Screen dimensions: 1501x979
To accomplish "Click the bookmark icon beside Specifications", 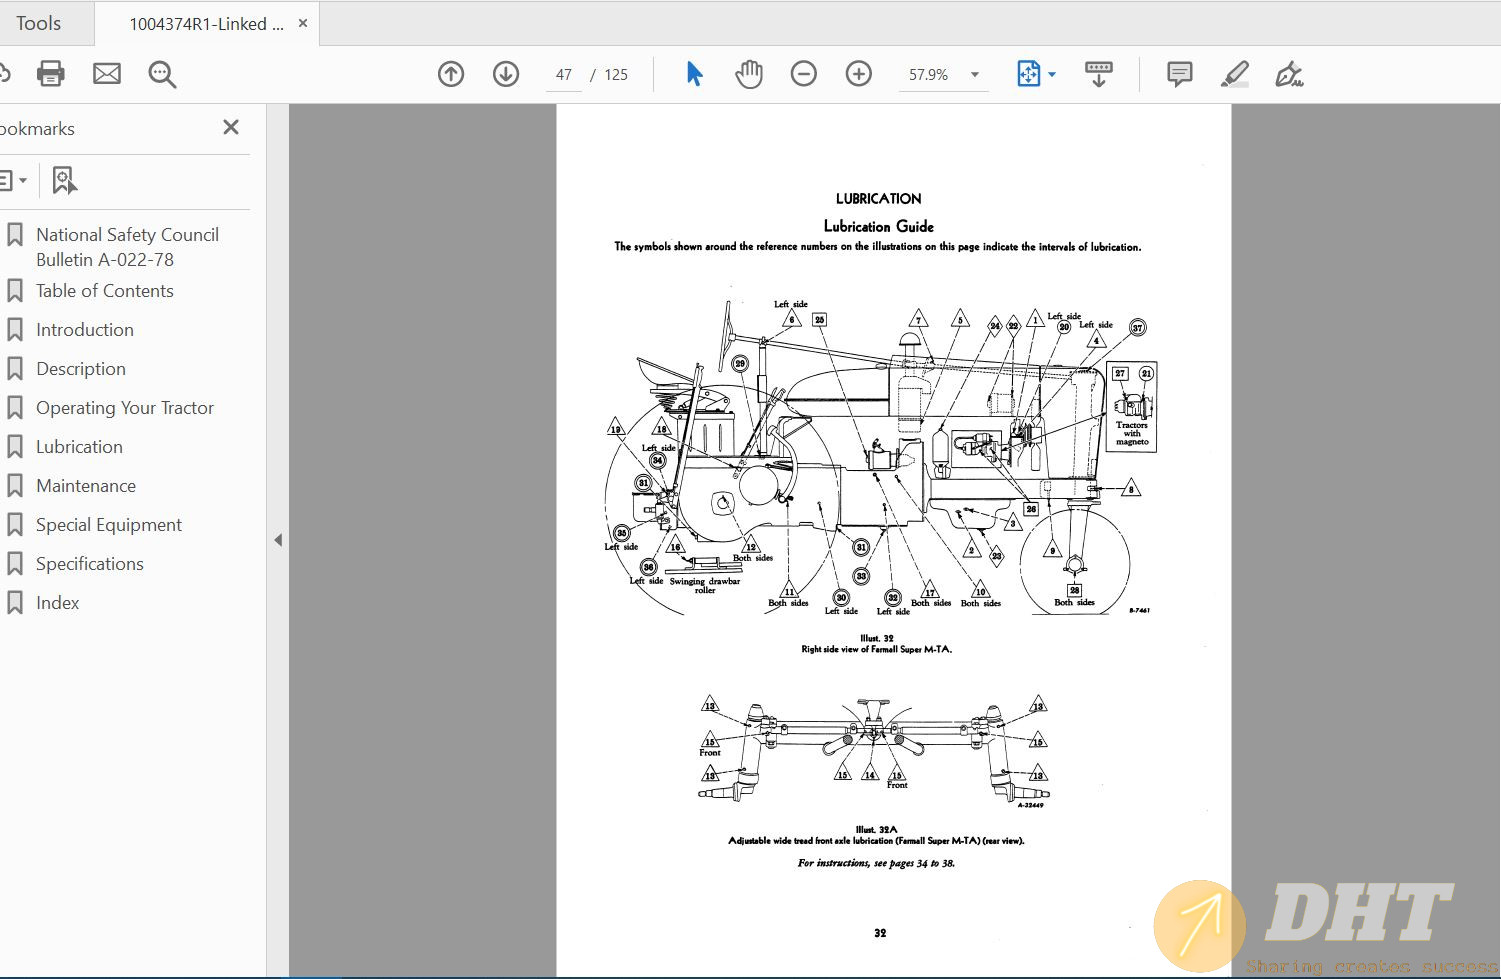I will coord(15,563).
